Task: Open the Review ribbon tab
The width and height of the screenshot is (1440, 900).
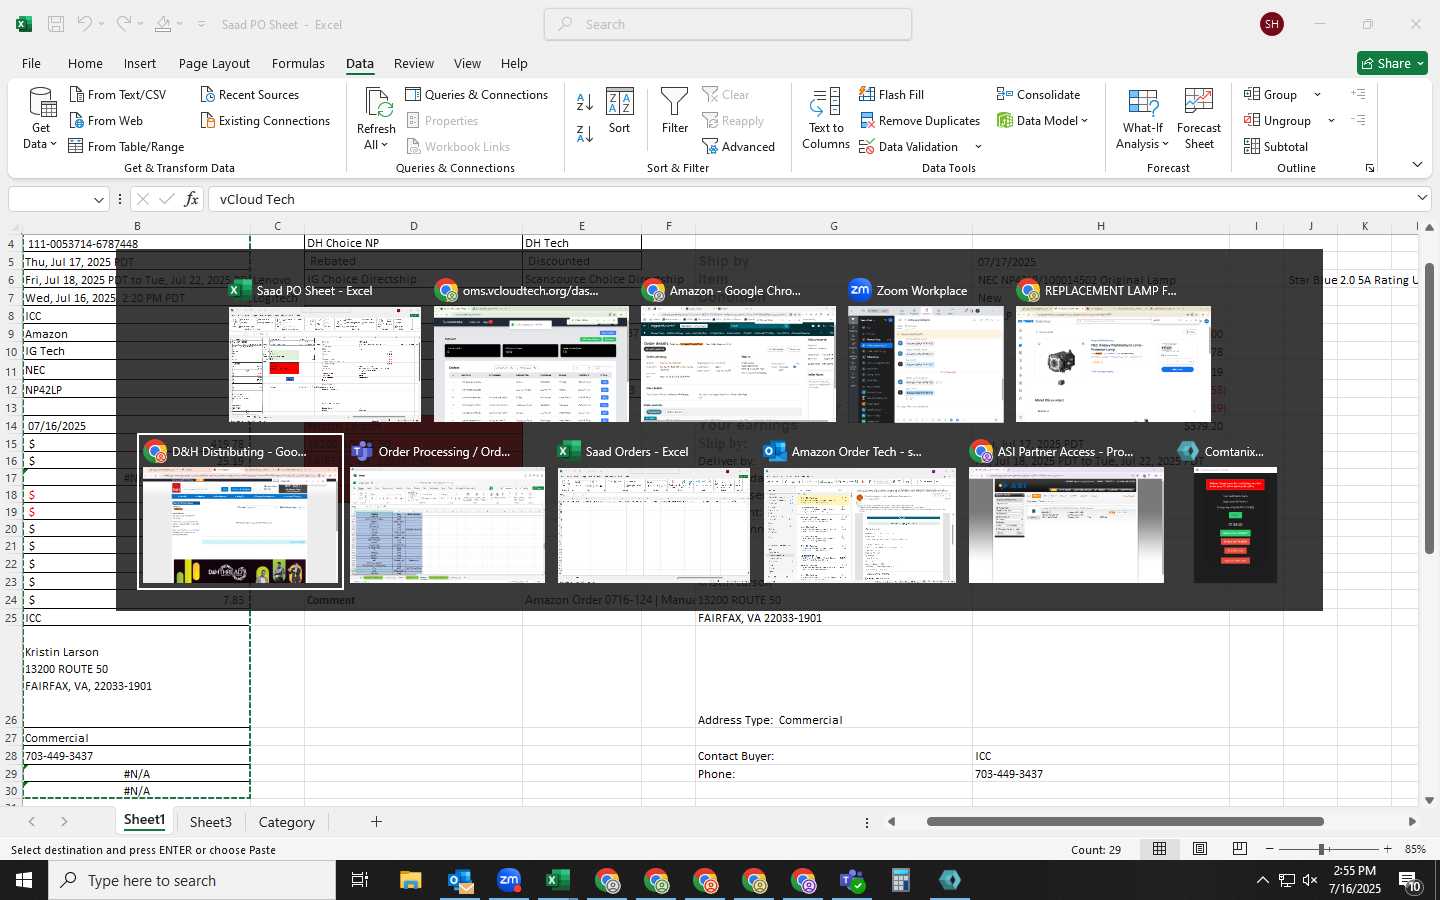Action: click(413, 63)
